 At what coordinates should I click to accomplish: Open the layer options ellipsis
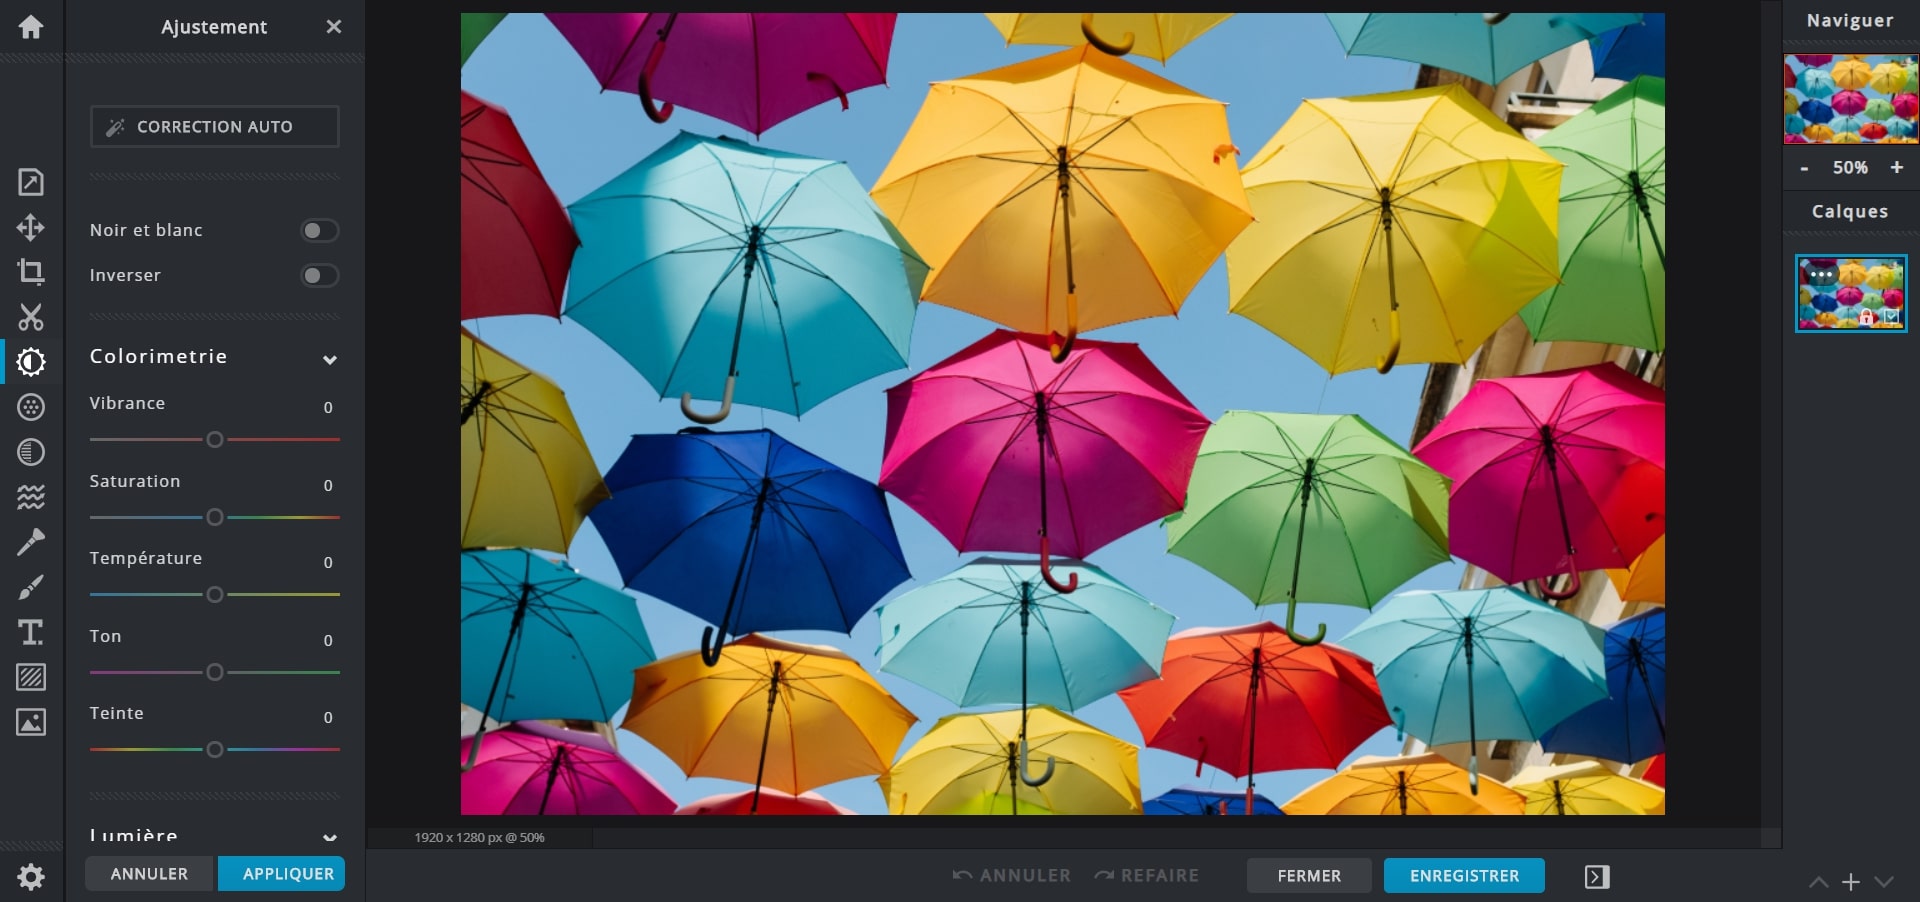click(1822, 274)
